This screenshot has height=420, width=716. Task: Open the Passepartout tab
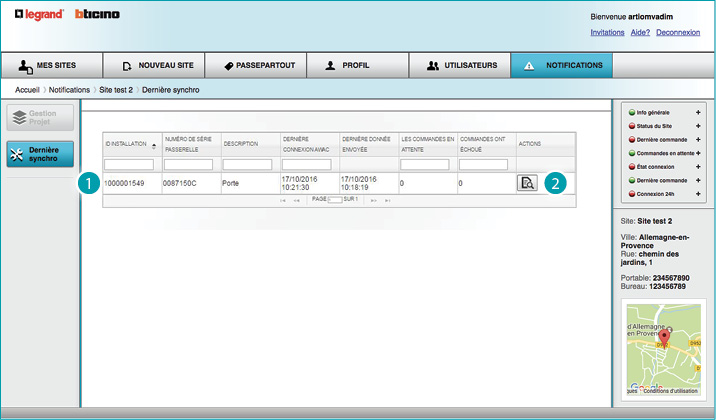(x=258, y=65)
